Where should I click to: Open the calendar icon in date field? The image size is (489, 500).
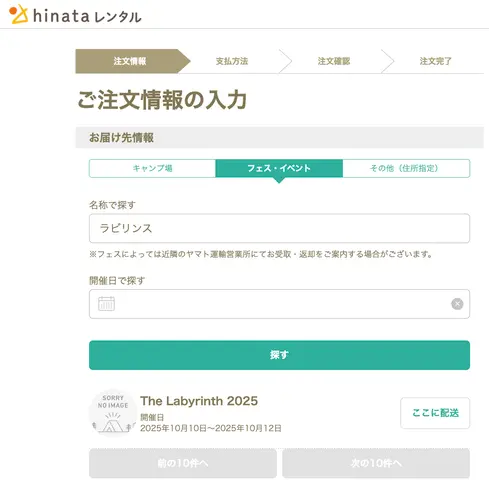click(106, 304)
